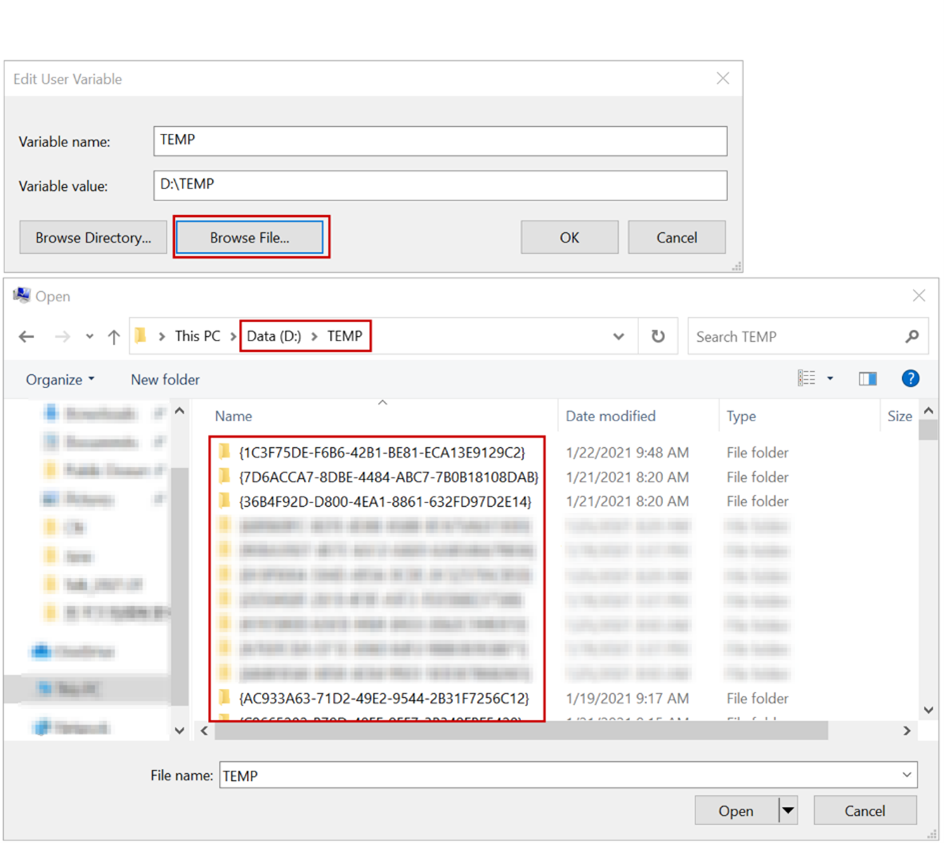
Task: Click the Browse Directory... button
Action: 93,237
